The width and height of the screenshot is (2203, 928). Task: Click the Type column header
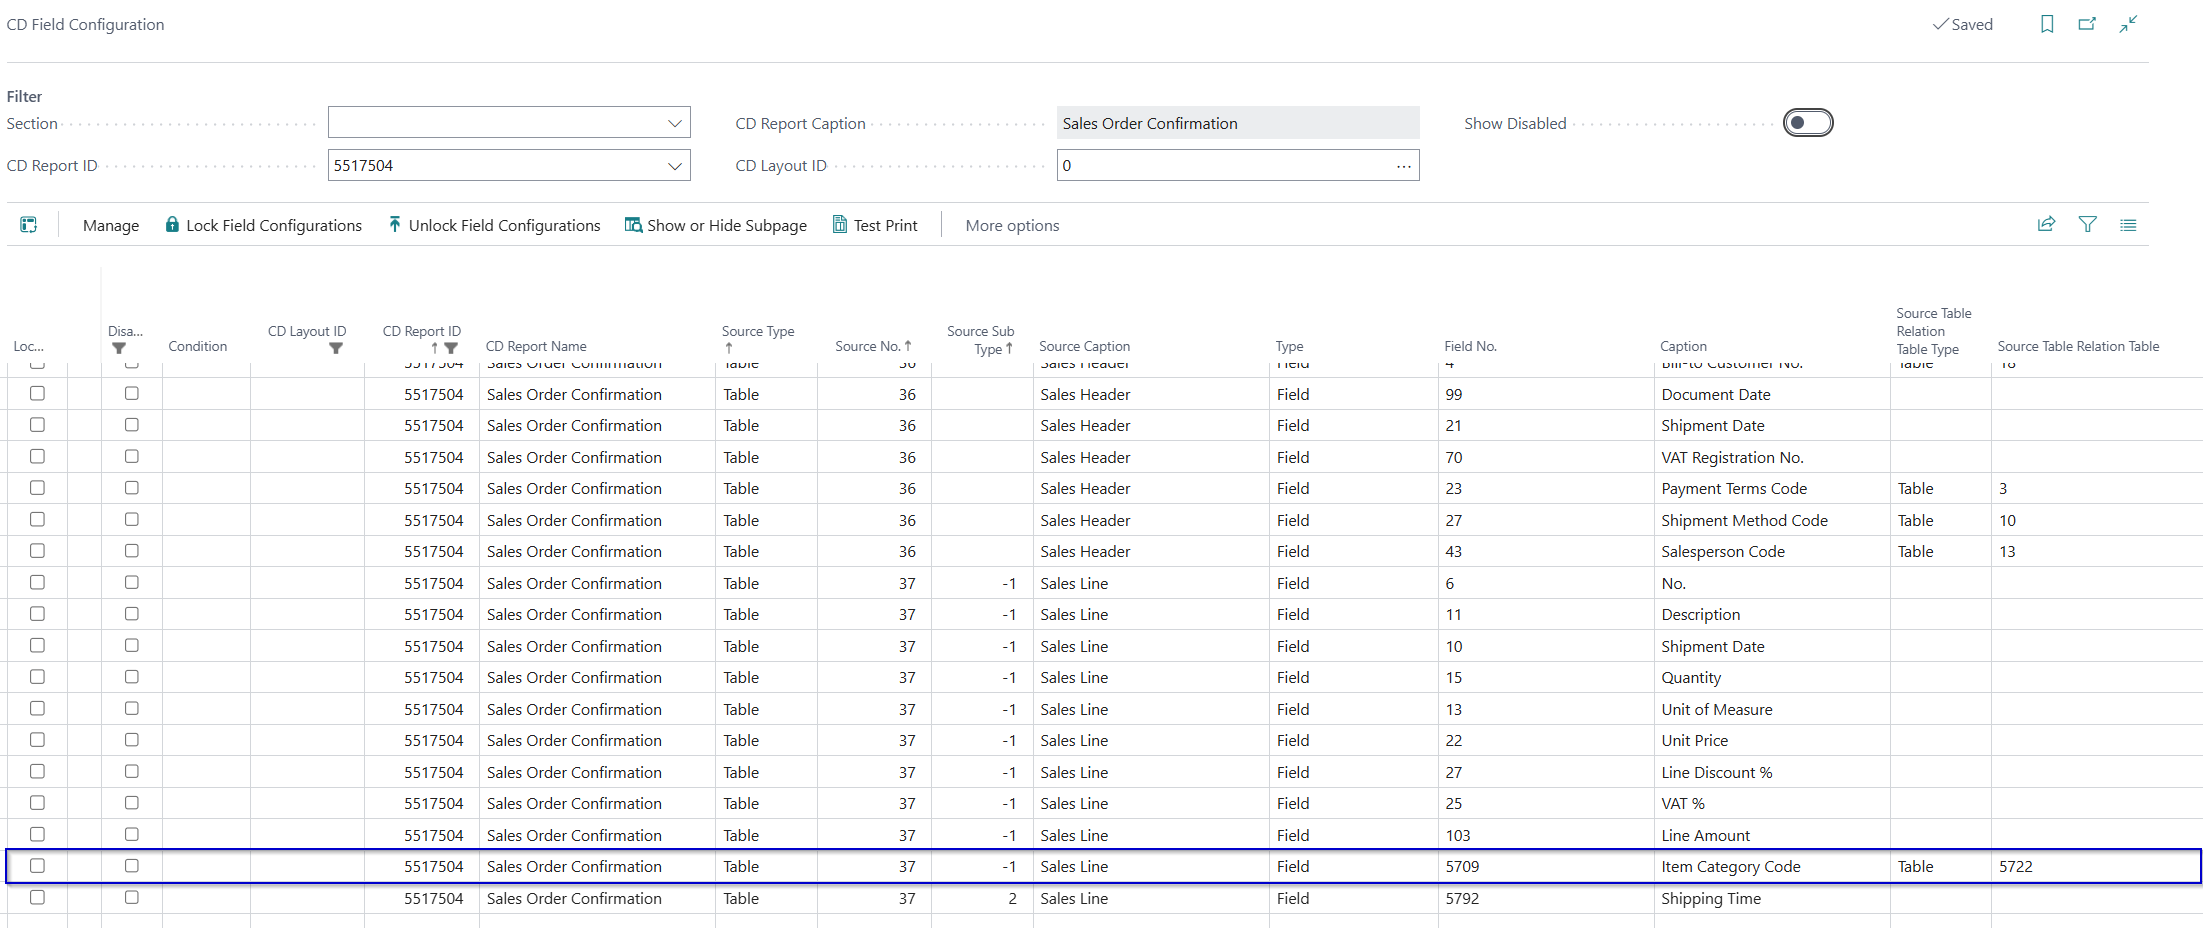pyautogui.click(x=1289, y=346)
